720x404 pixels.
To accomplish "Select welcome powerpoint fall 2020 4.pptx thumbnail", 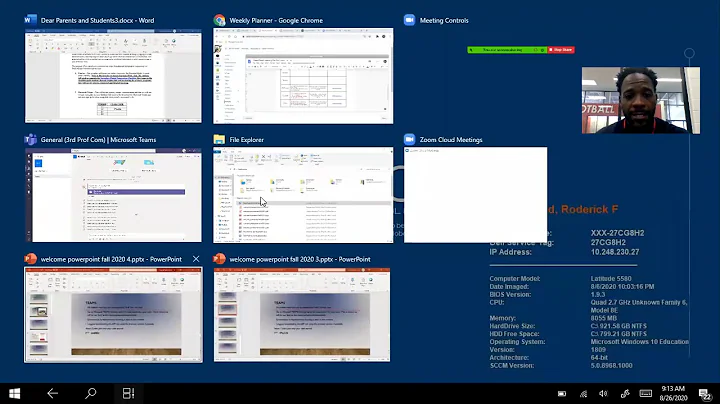I will [x=113, y=315].
